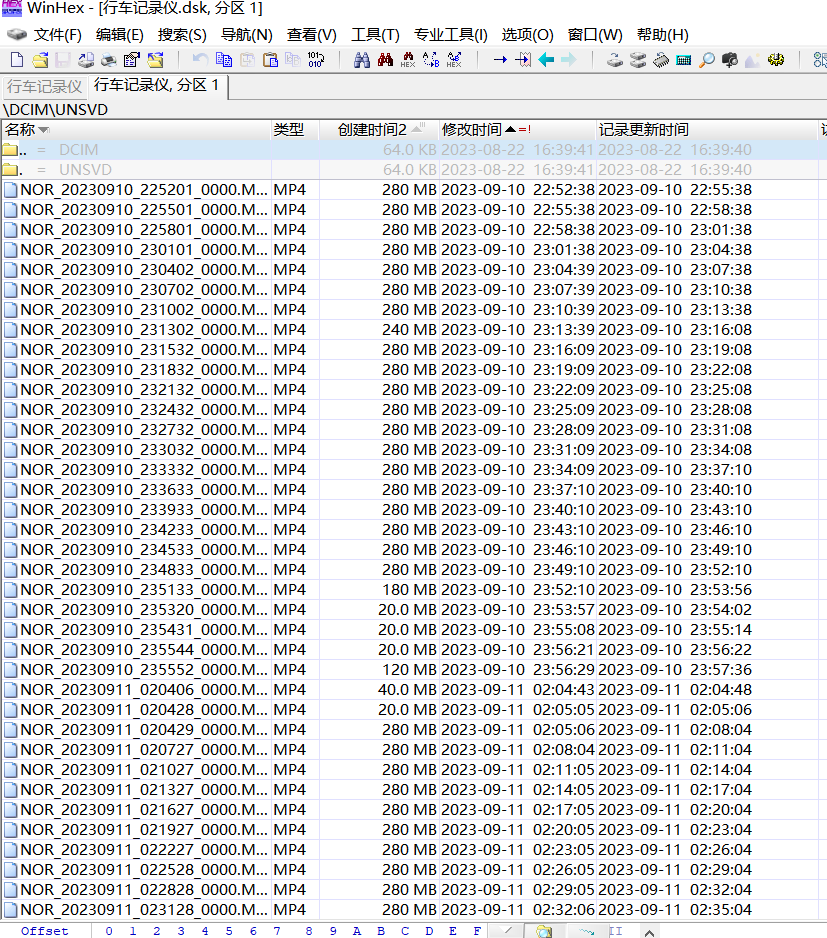Open the 窗口(W) menu

595,35
